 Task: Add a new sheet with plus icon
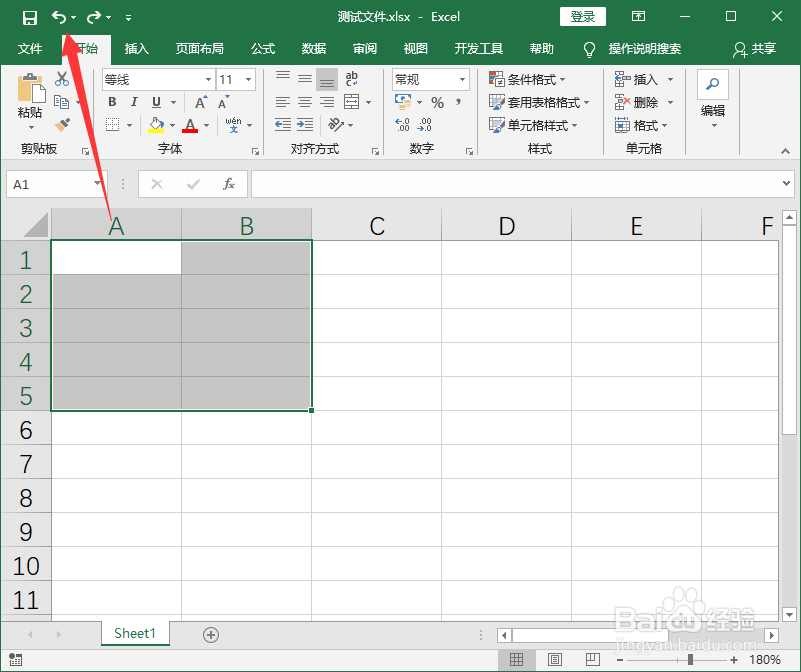(x=210, y=635)
